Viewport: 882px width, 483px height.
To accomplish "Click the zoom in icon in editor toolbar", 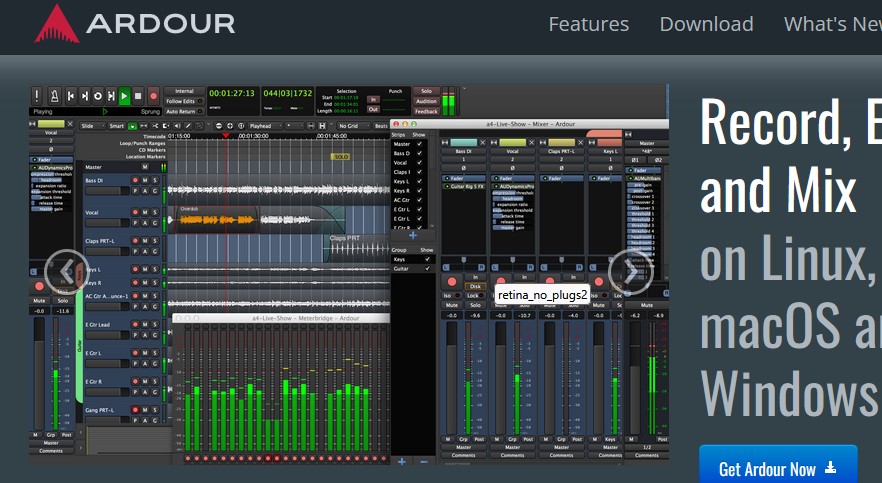I will 230,126.
